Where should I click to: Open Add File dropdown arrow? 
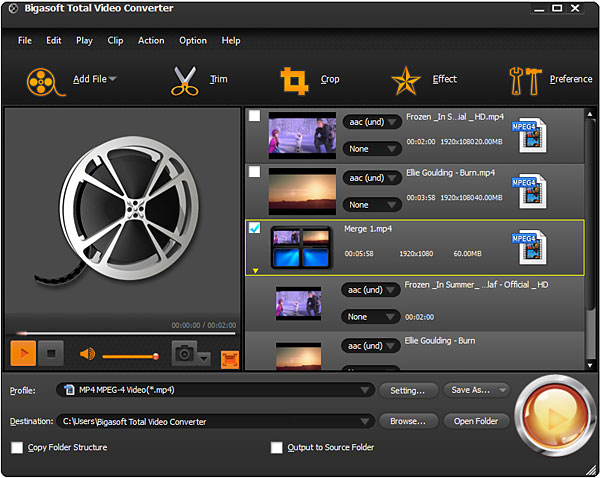[x=112, y=79]
